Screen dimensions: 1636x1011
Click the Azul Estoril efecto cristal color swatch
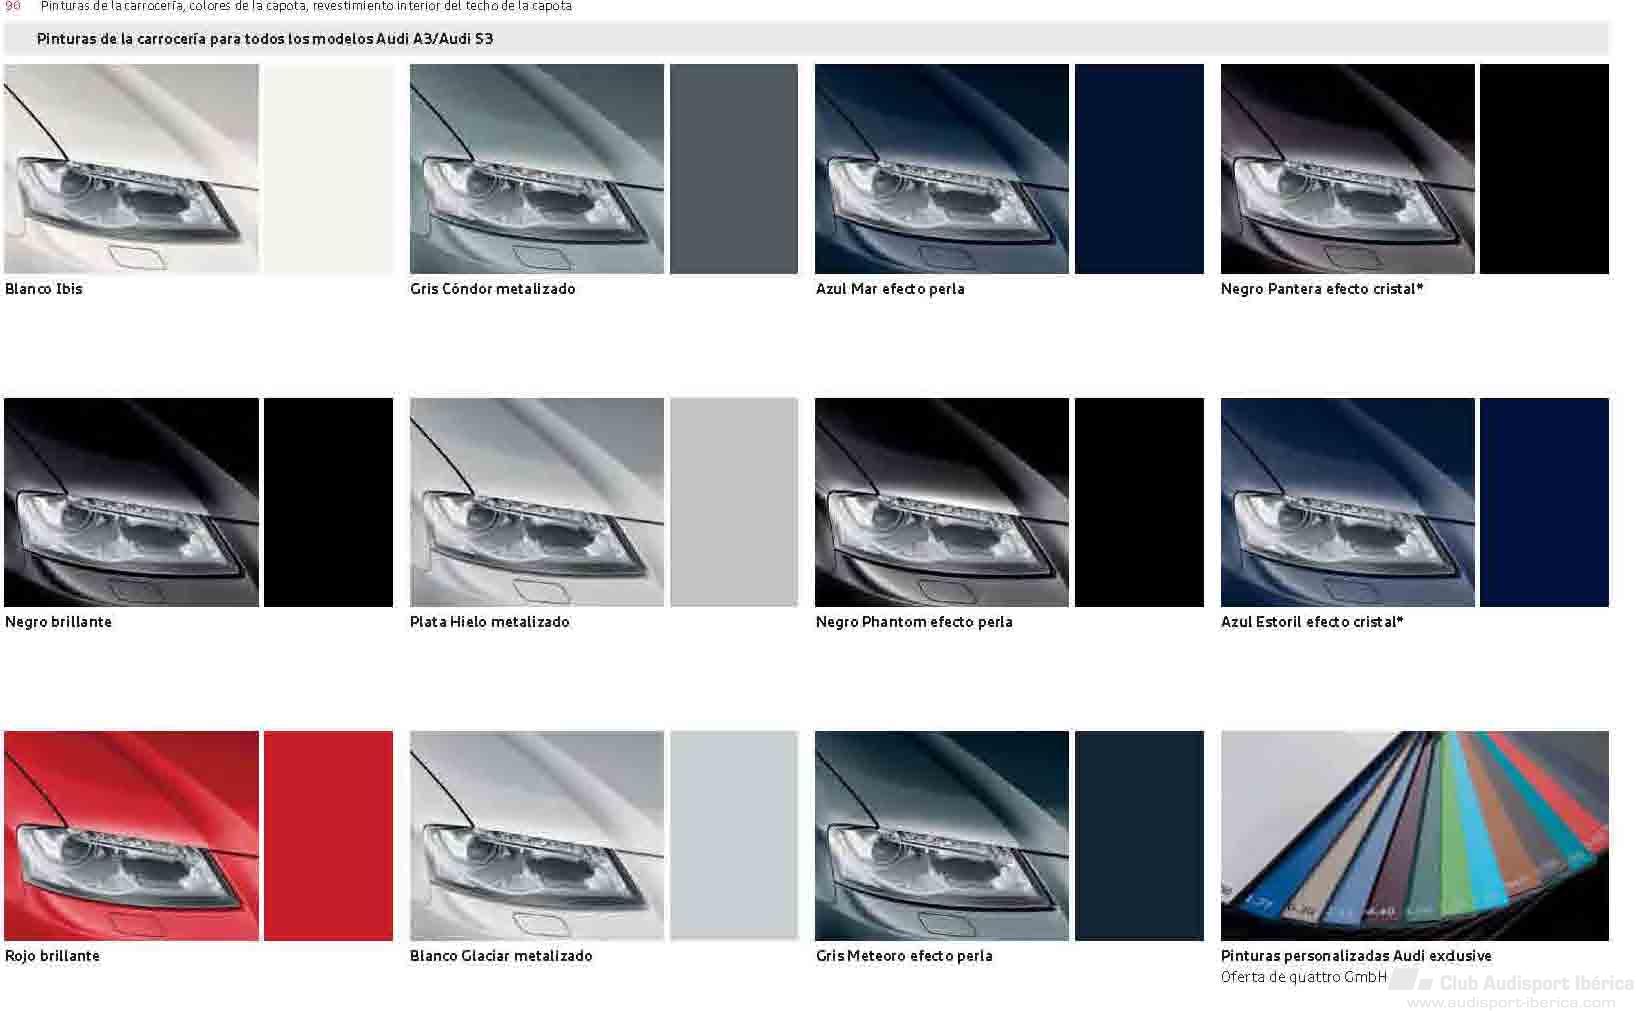[1544, 502]
